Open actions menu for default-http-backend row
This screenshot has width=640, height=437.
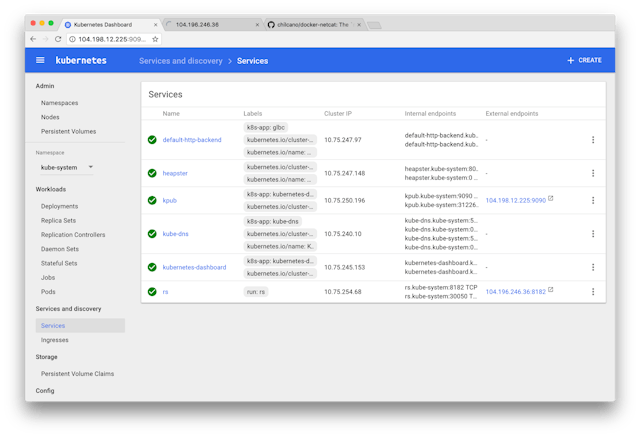point(593,140)
